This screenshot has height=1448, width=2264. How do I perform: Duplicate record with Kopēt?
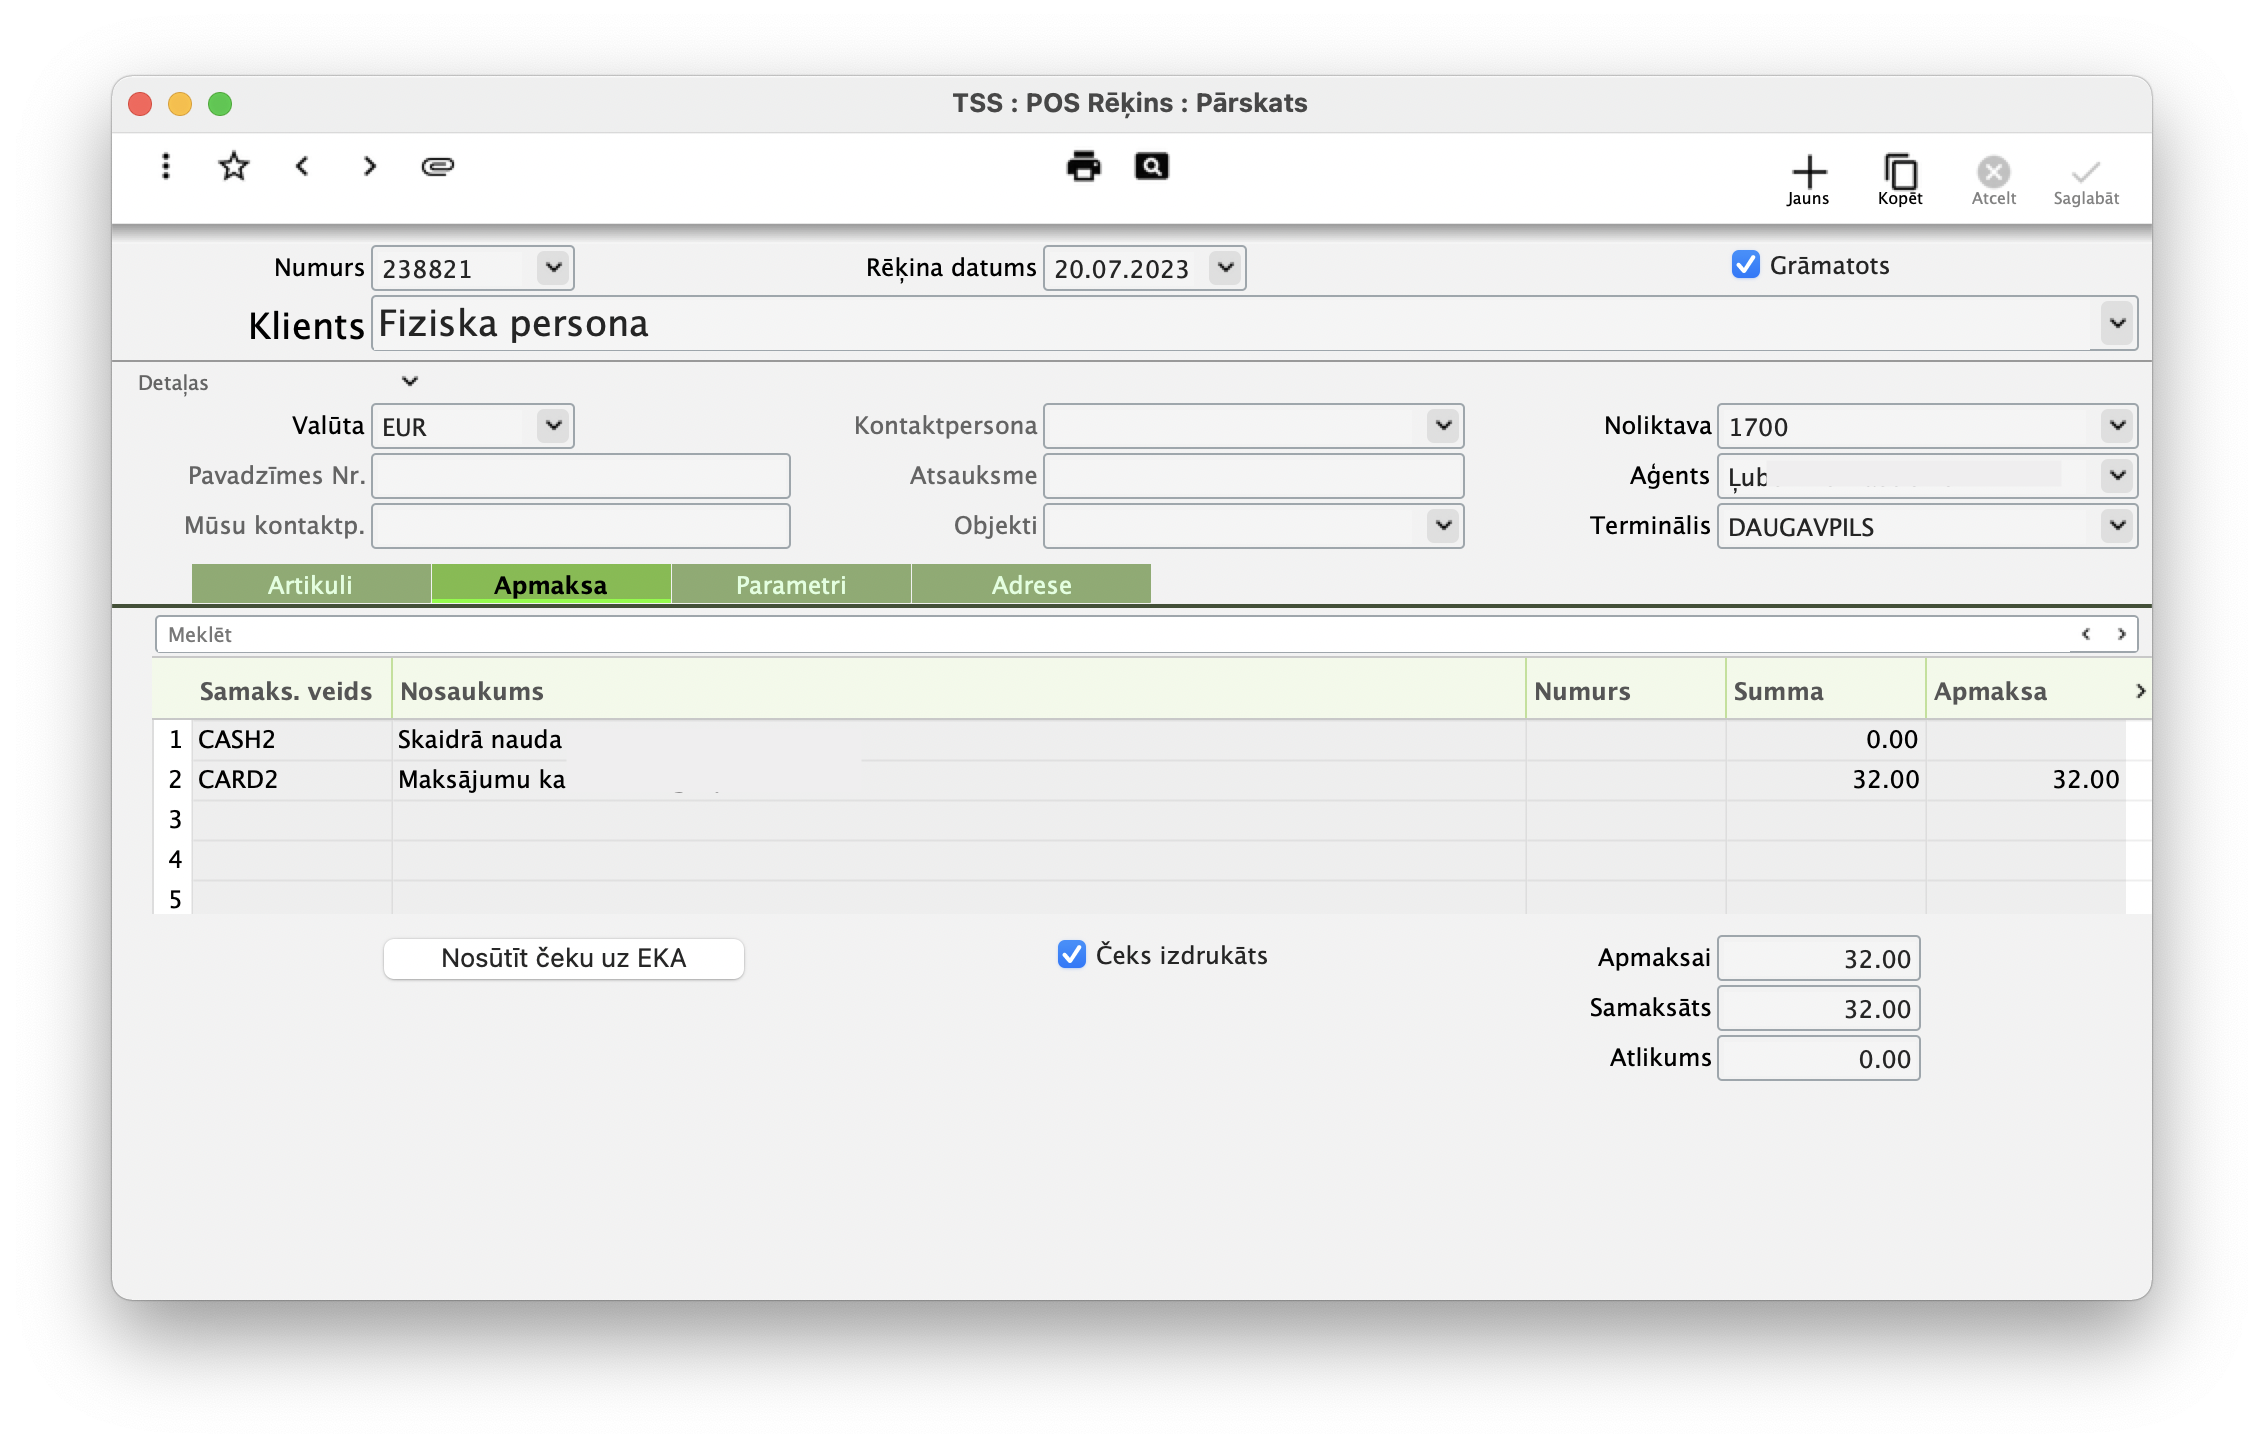click(1900, 180)
